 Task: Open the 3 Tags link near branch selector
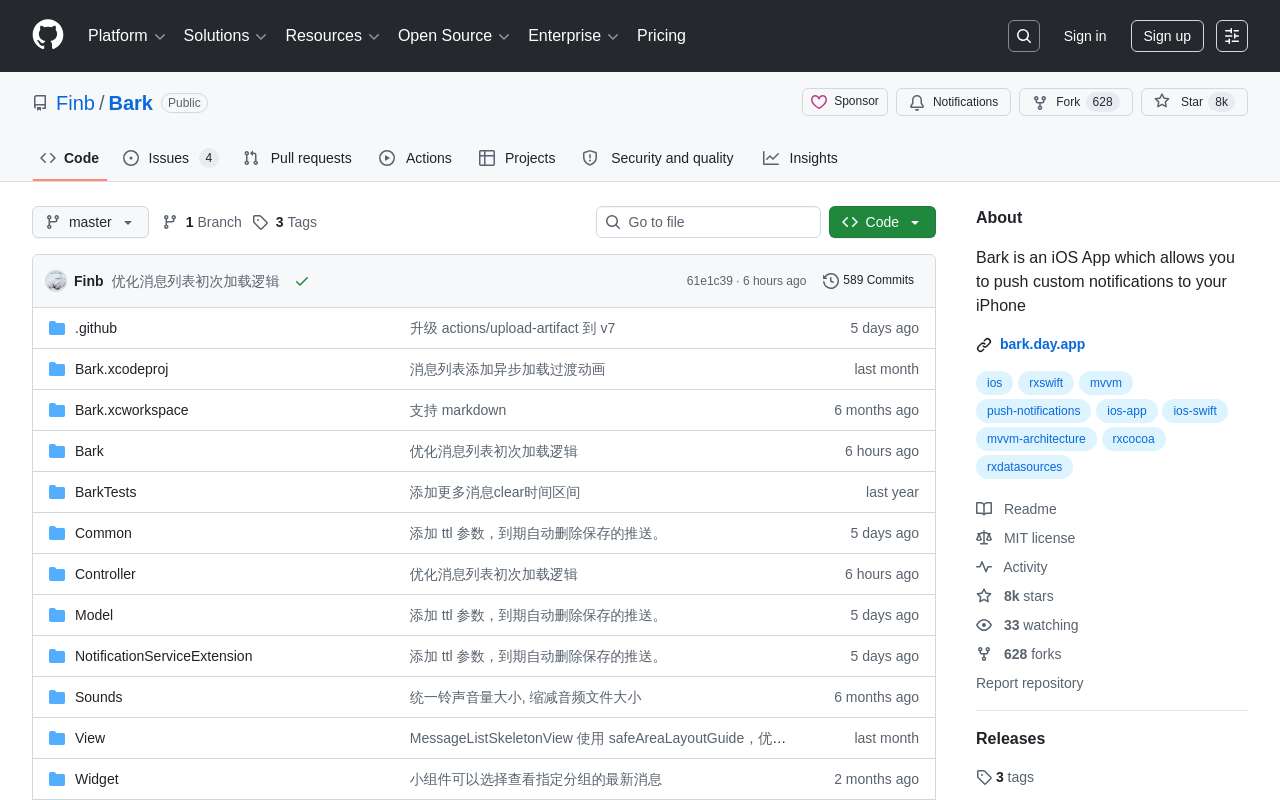(x=285, y=222)
